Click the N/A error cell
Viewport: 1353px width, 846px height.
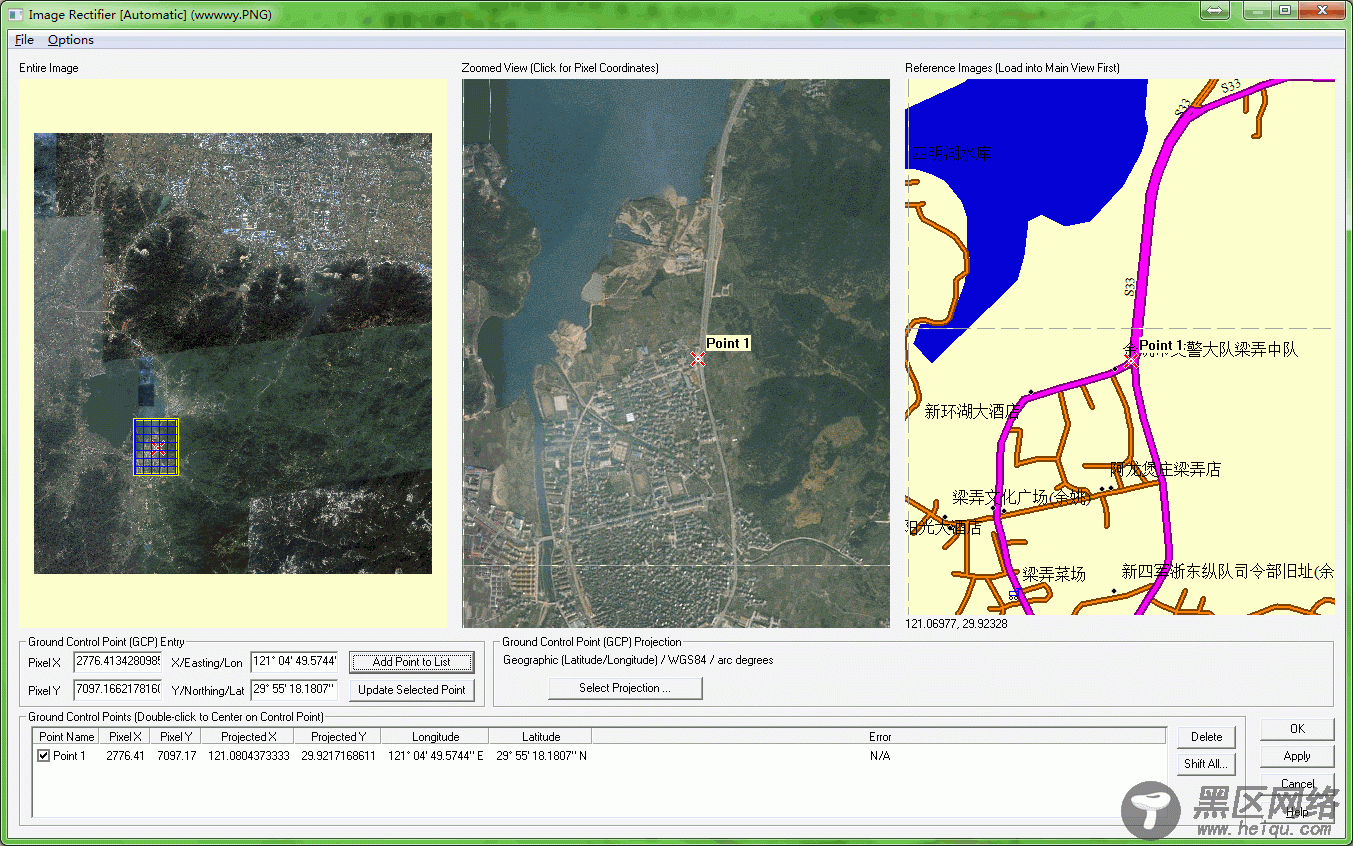879,756
